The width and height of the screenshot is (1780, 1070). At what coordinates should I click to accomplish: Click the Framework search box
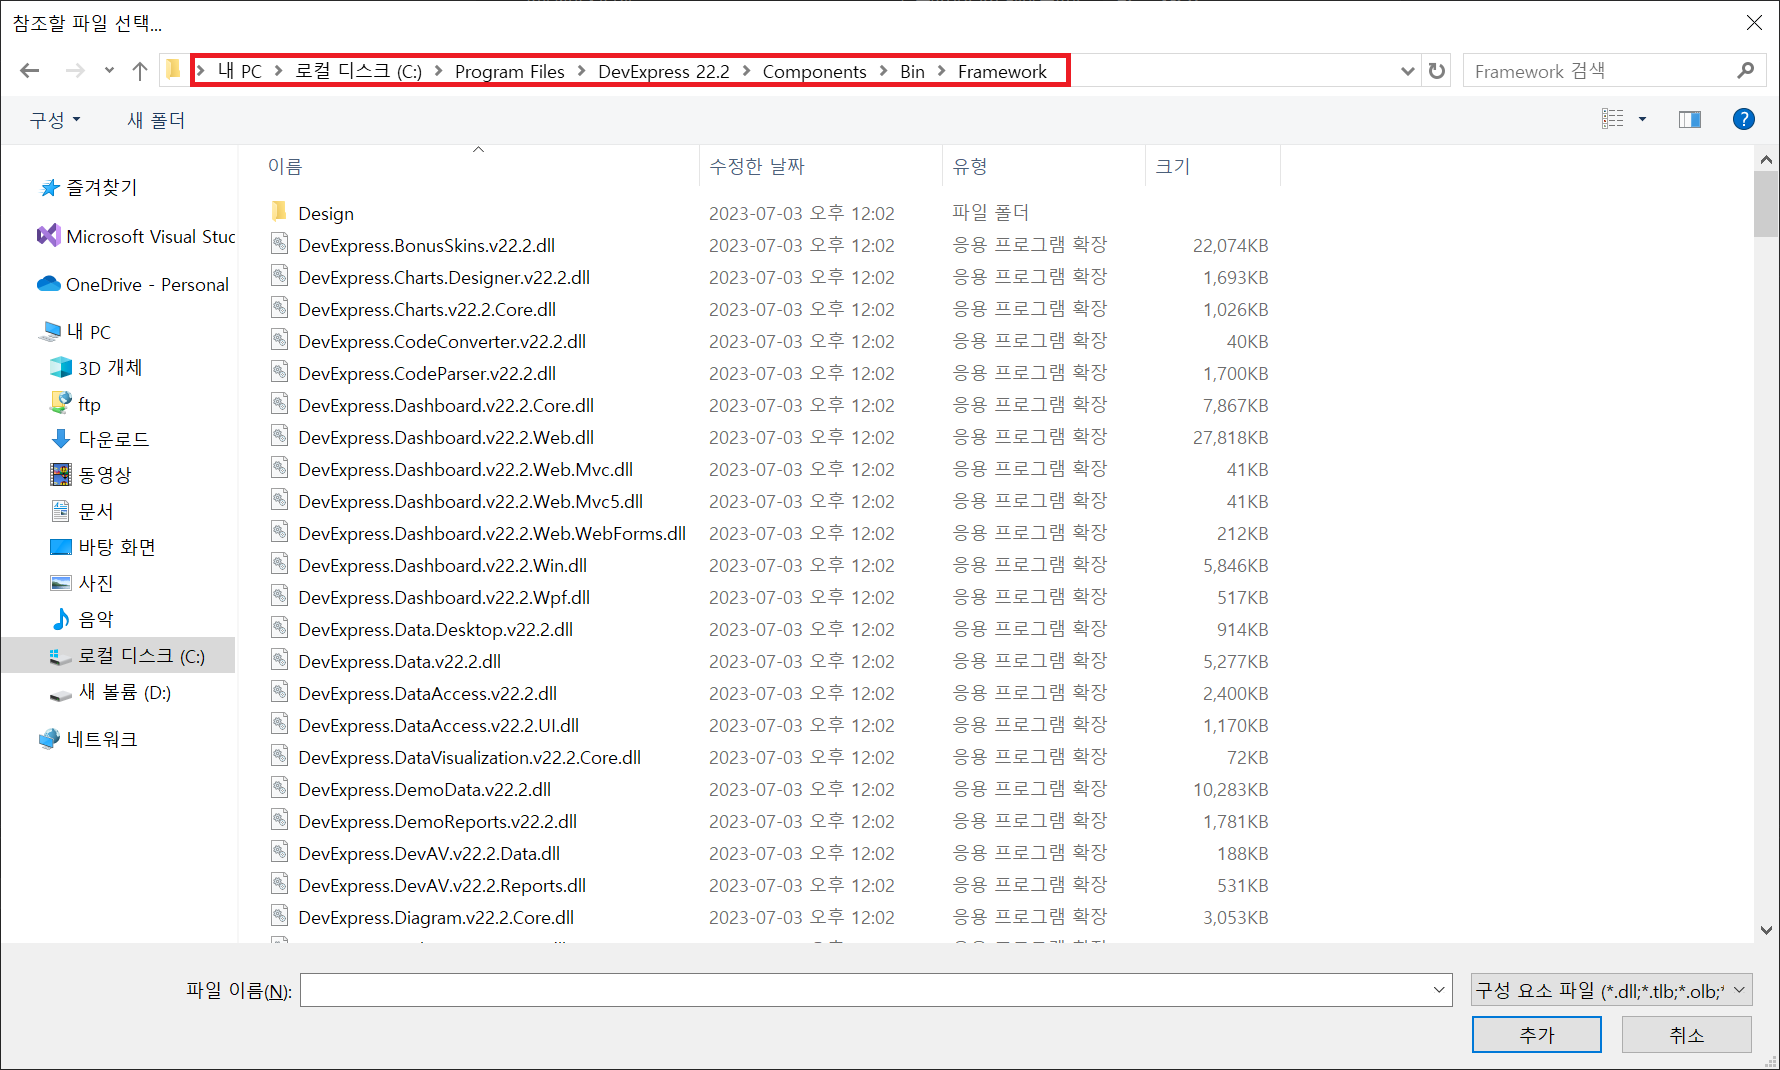tap(1600, 71)
